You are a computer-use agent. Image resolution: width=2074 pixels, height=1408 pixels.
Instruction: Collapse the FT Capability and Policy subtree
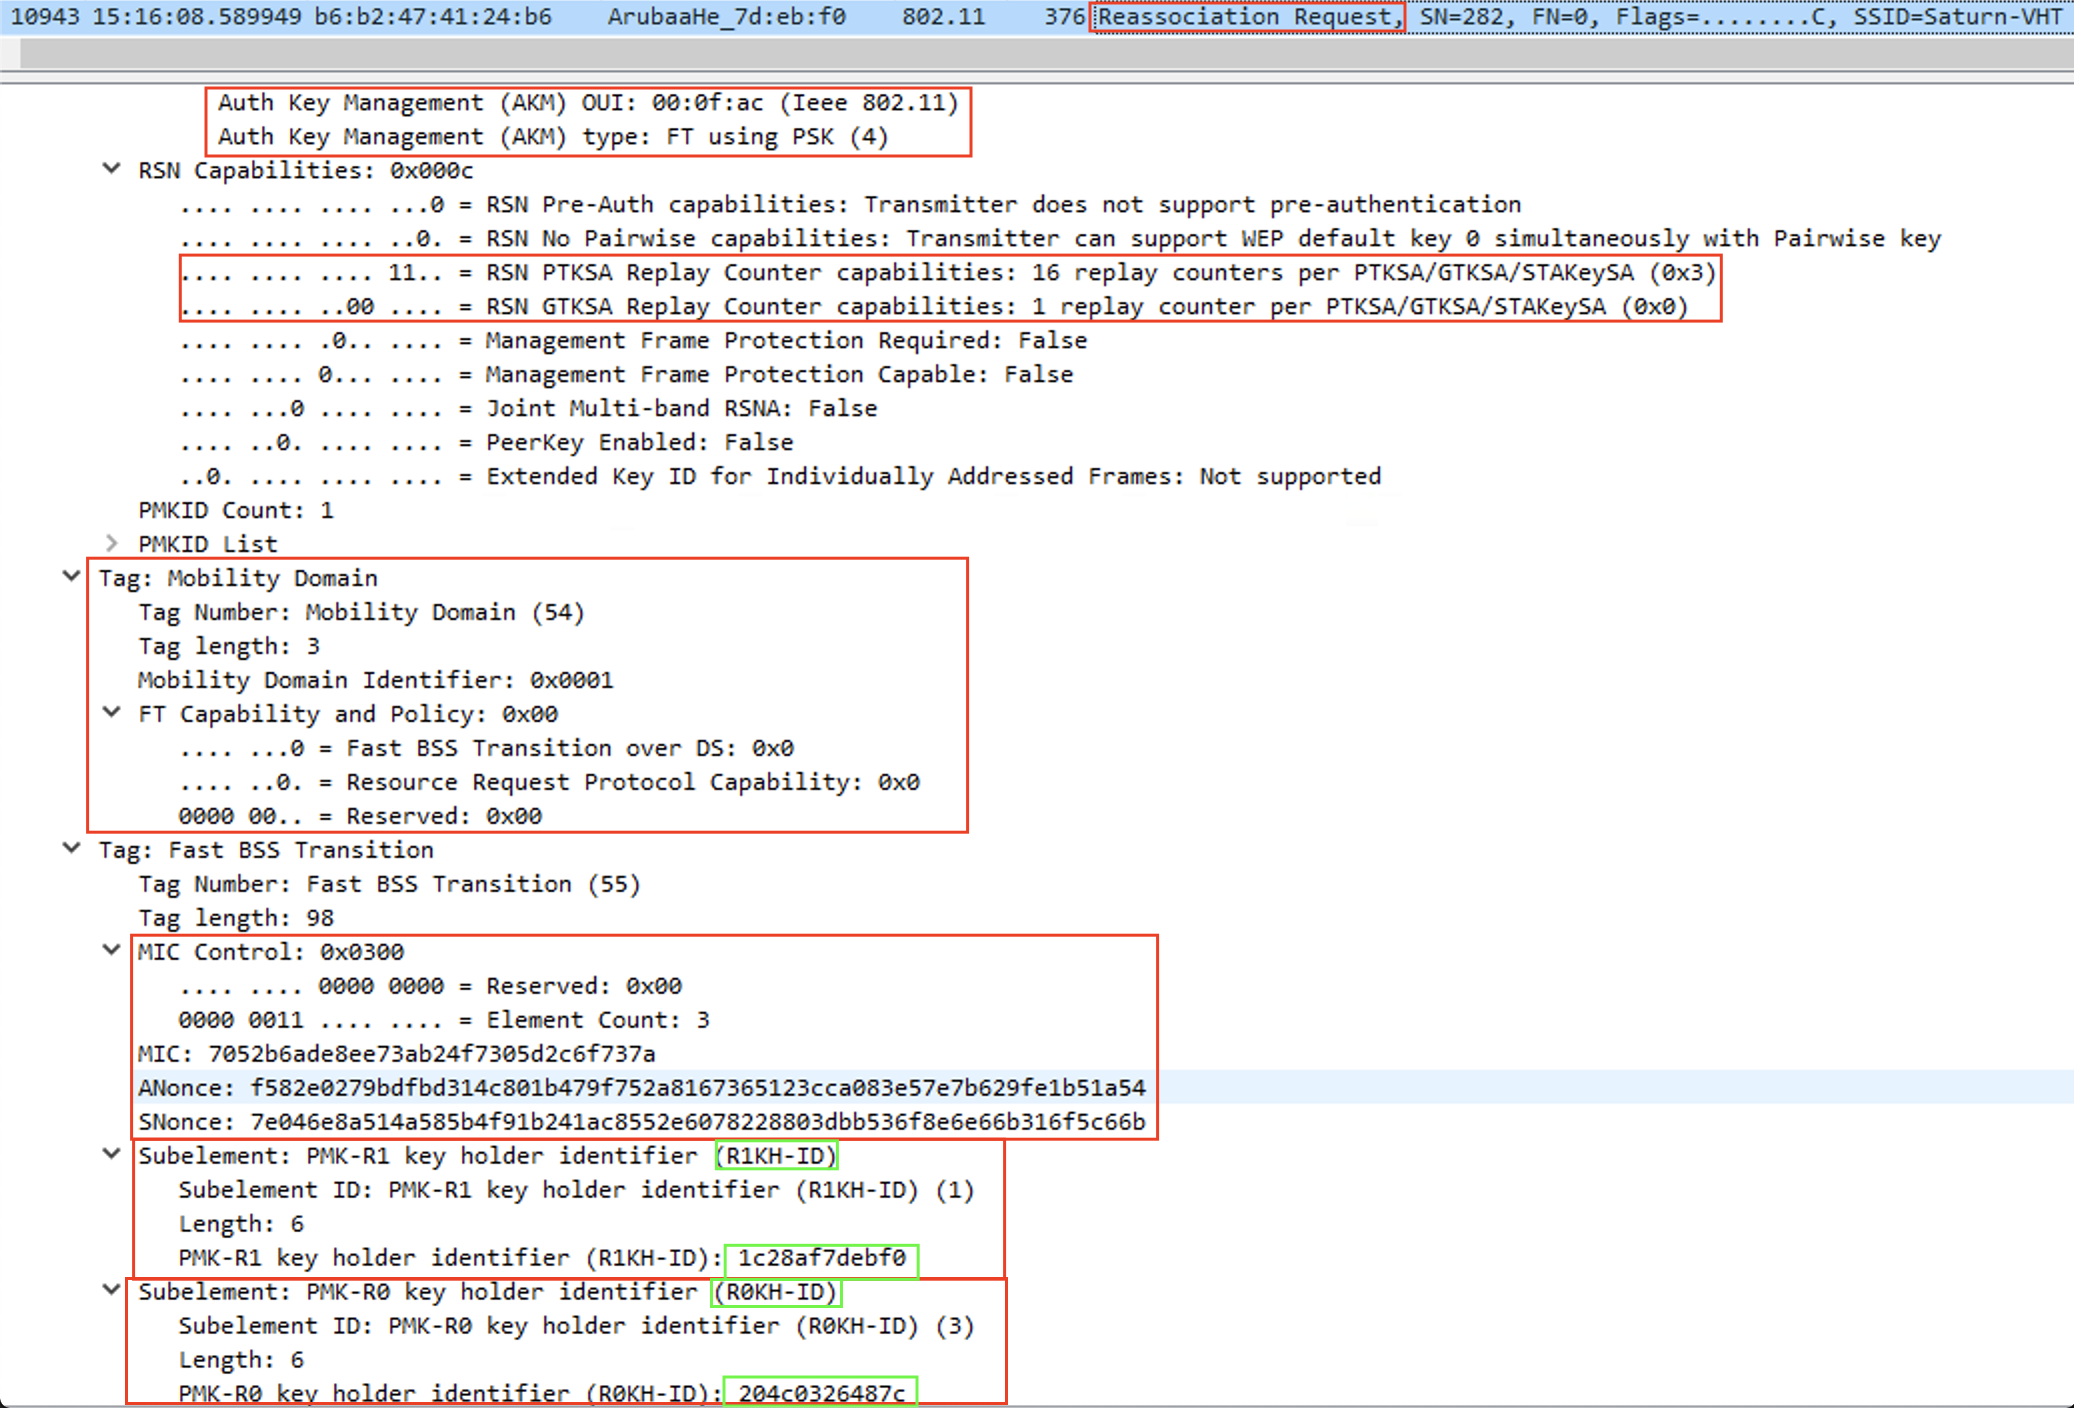(x=111, y=713)
